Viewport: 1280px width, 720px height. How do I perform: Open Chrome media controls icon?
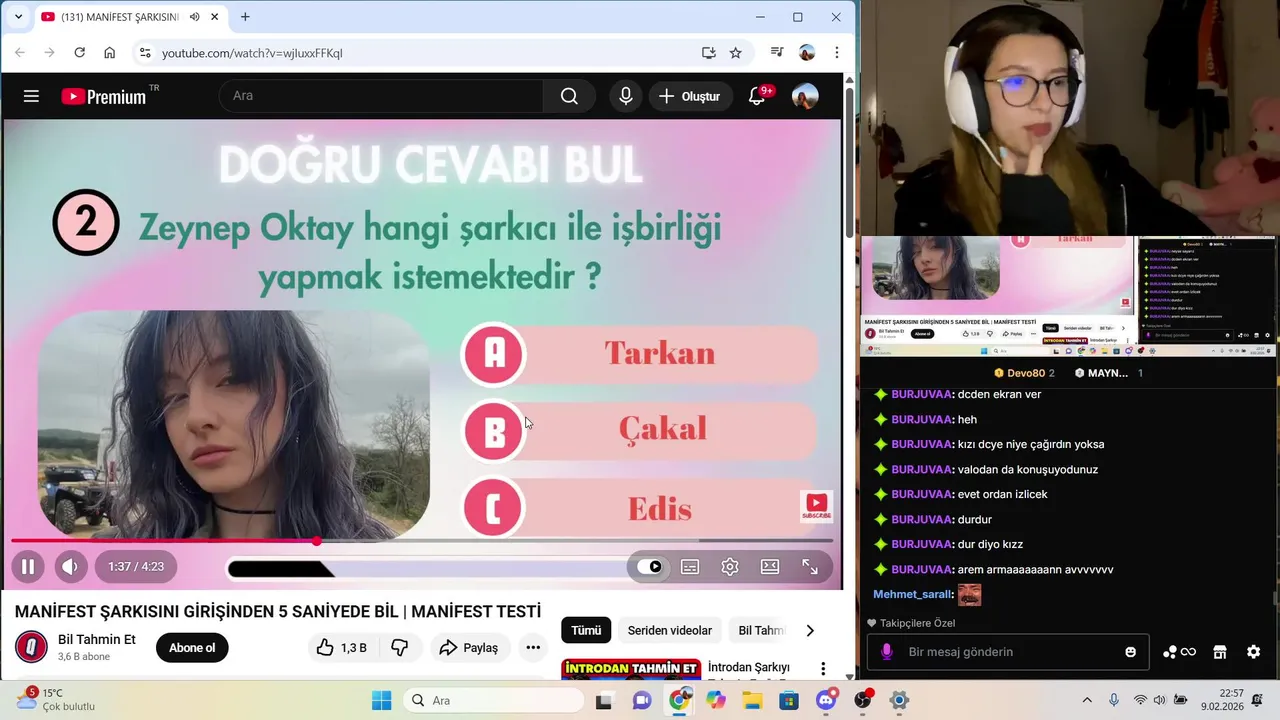point(777,53)
